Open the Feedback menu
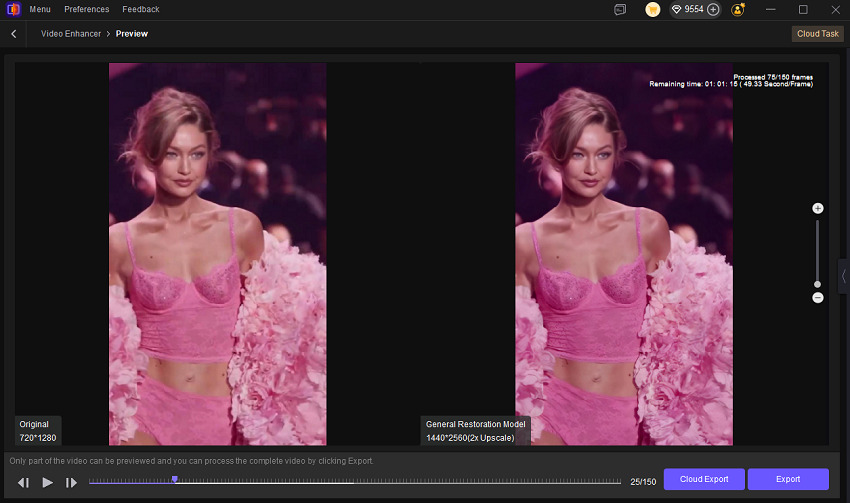The height and width of the screenshot is (503, 850). coord(141,9)
